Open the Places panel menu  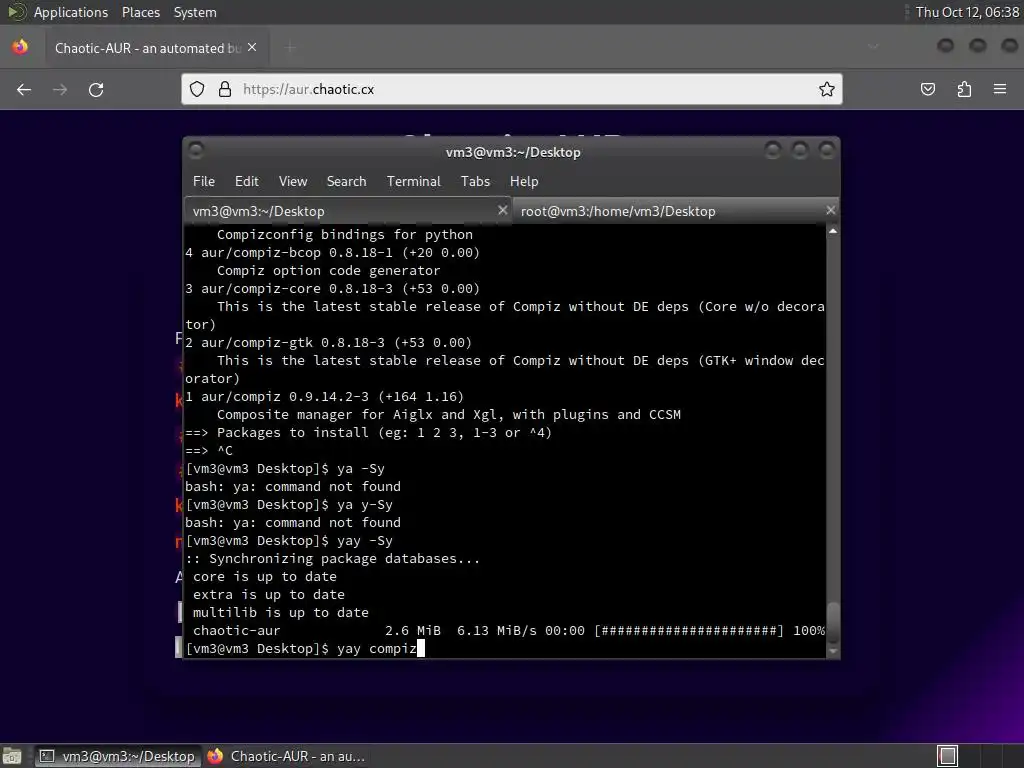(140, 12)
